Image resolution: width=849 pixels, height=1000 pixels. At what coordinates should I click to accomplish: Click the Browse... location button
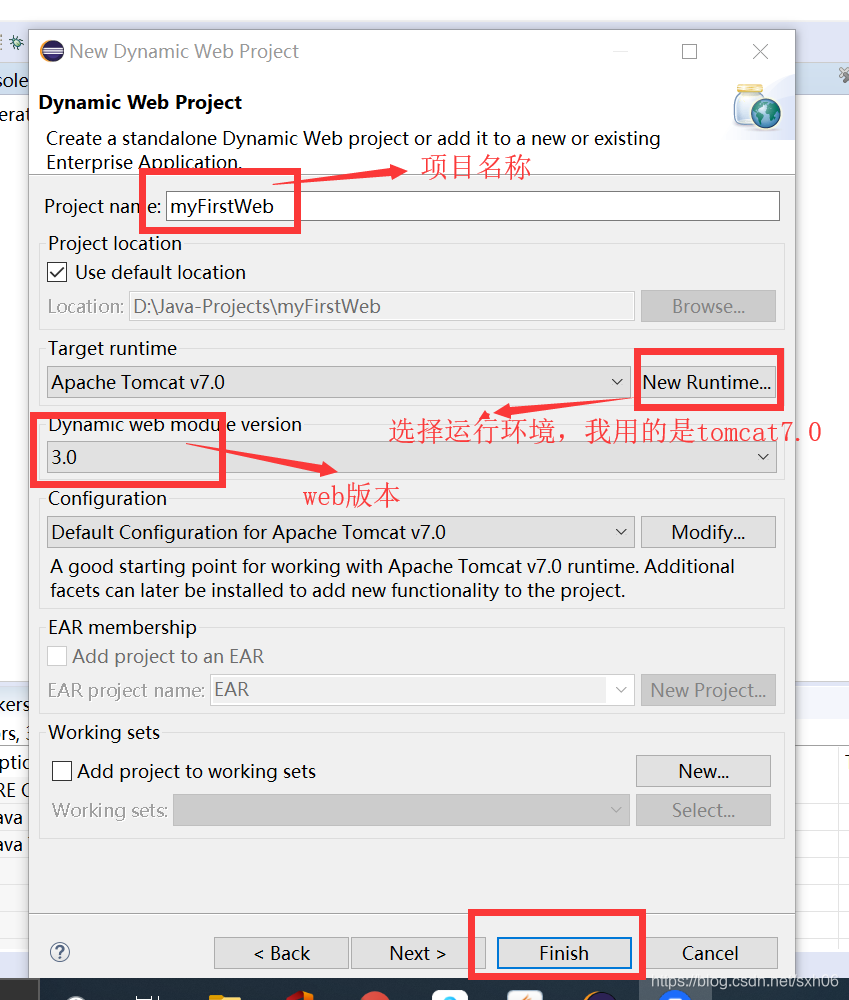pos(708,306)
